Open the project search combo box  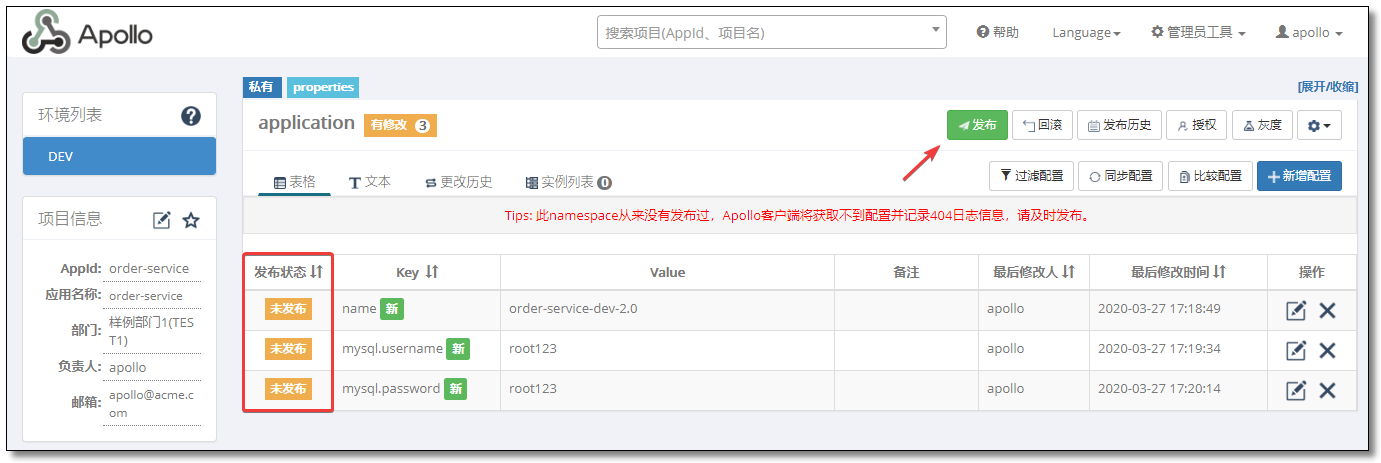click(771, 32)
